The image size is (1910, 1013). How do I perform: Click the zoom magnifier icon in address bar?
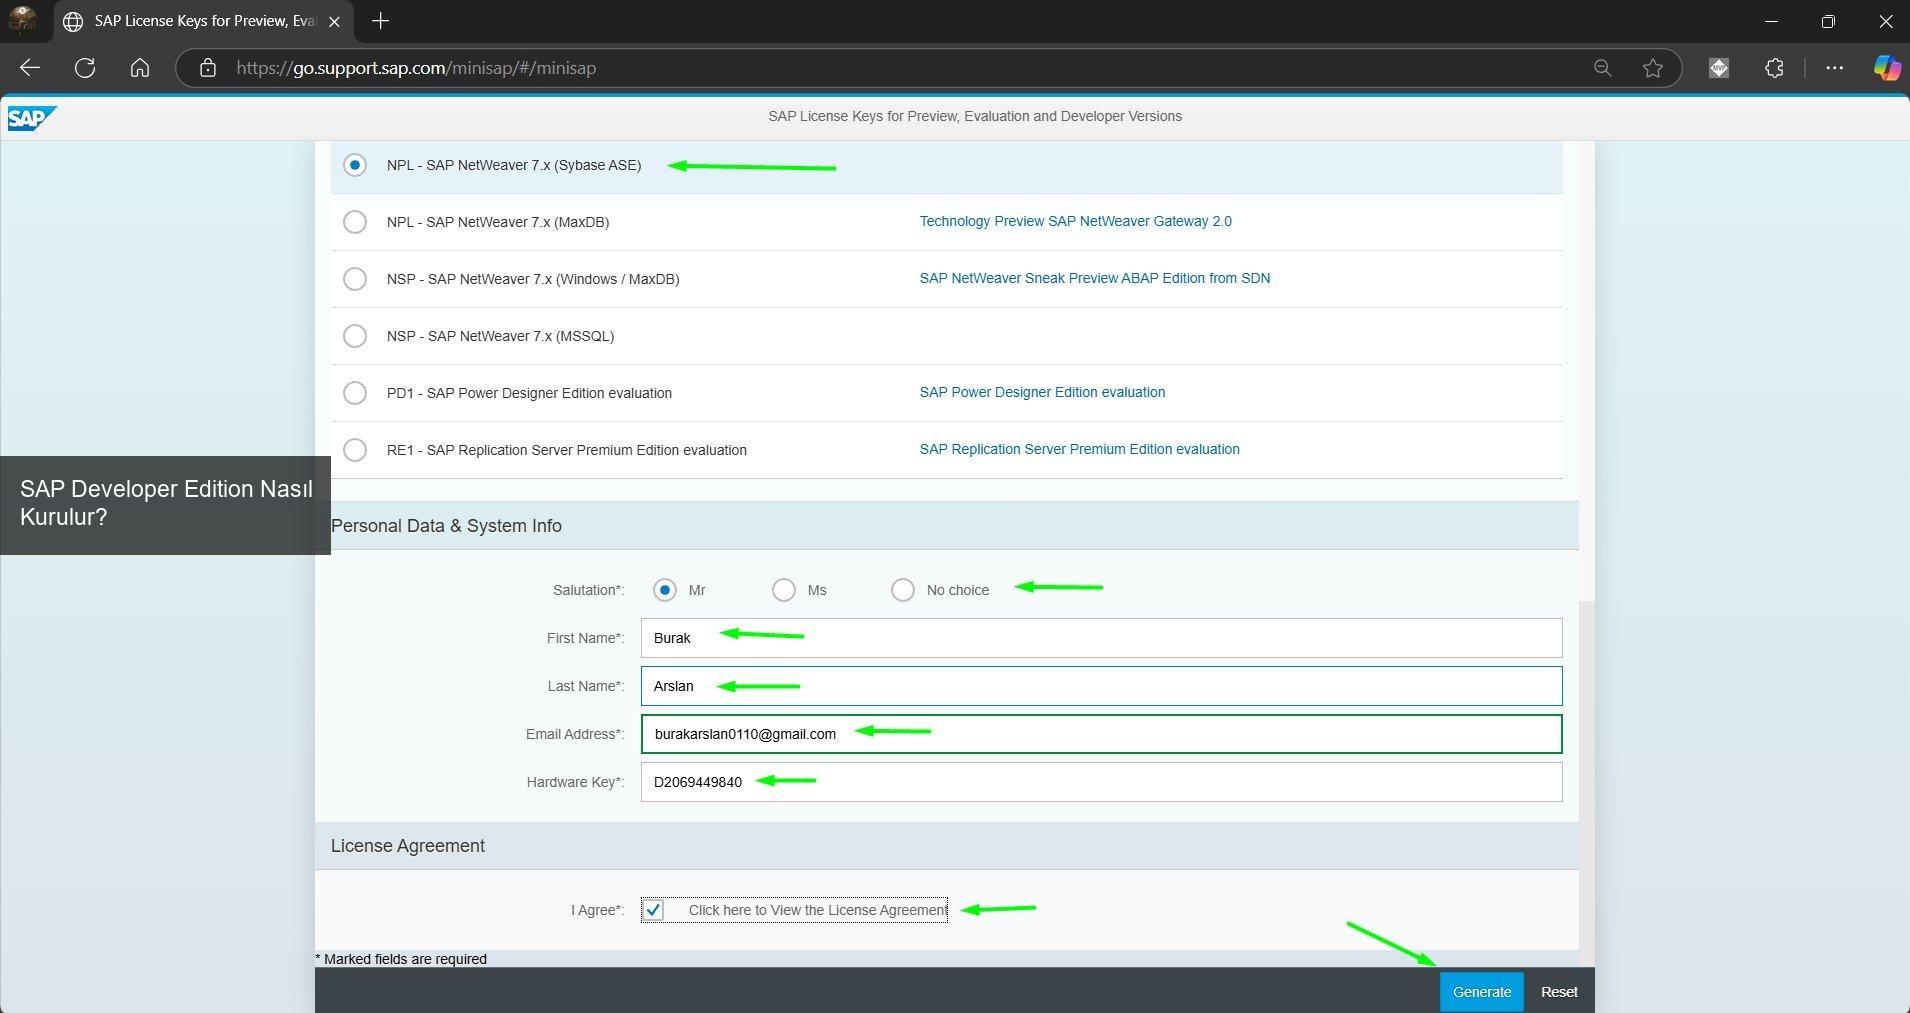[x=1602, y=68]
